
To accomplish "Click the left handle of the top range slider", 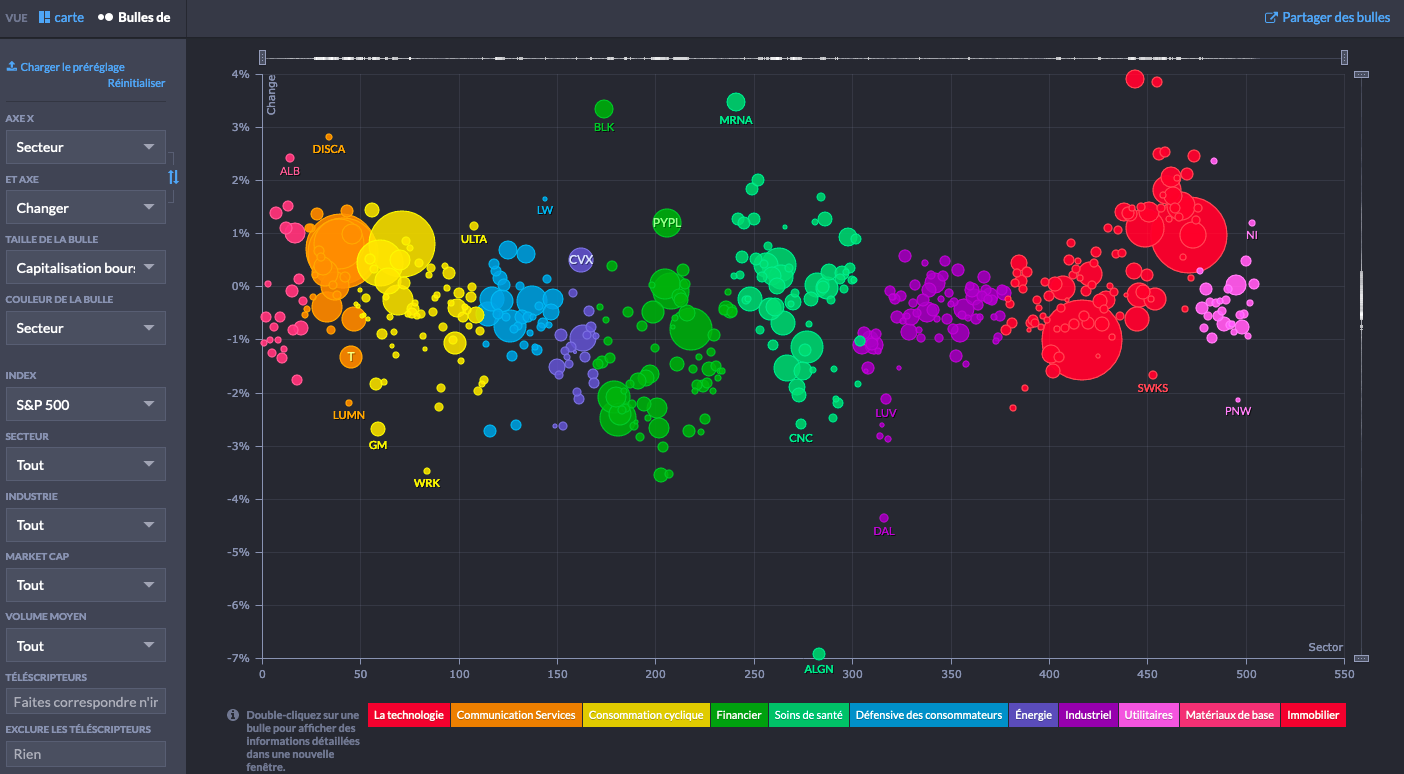I will click(263, 58).
